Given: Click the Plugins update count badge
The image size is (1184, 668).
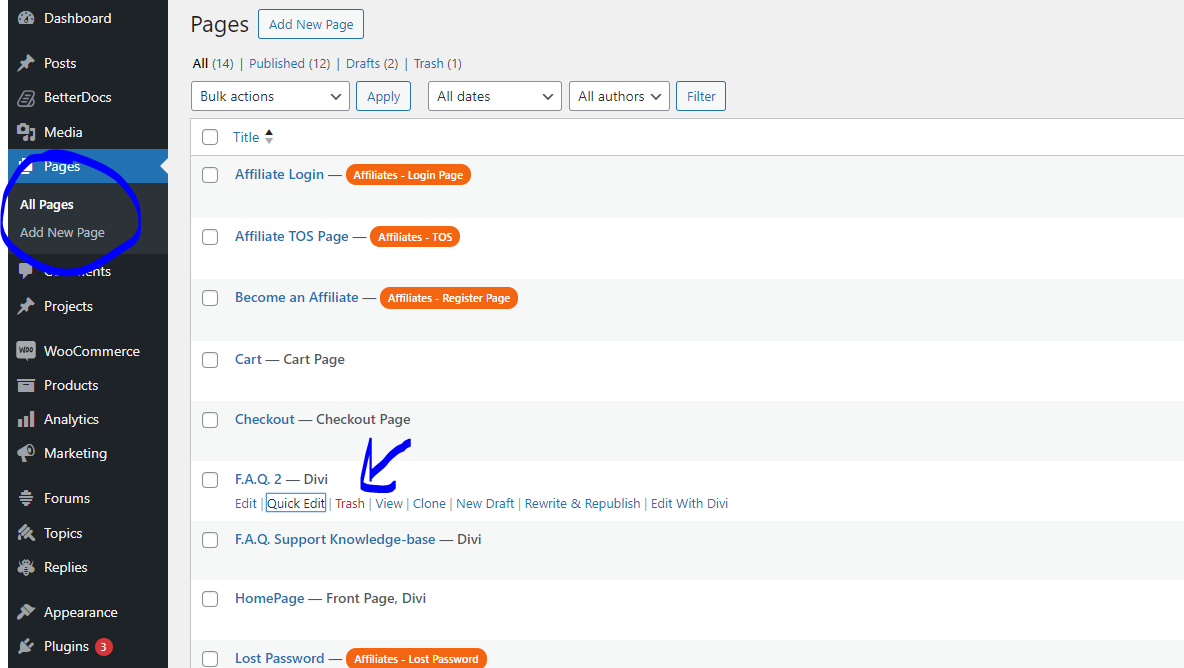Looking at the screenshot, I should pyautogui.click(x=103, y=647).
